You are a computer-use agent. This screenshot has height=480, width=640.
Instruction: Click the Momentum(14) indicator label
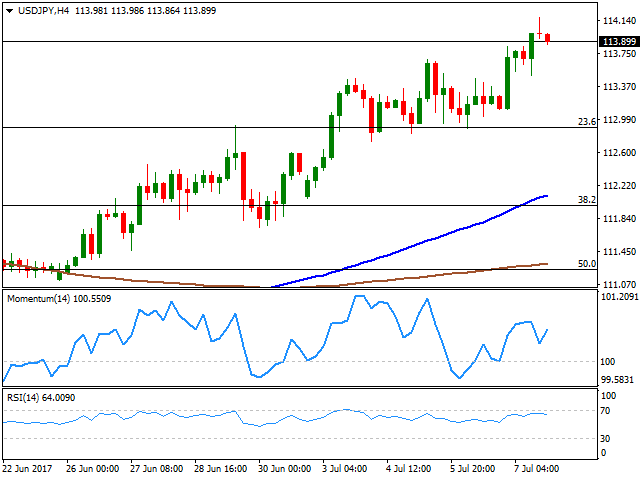tap(53, 298)
